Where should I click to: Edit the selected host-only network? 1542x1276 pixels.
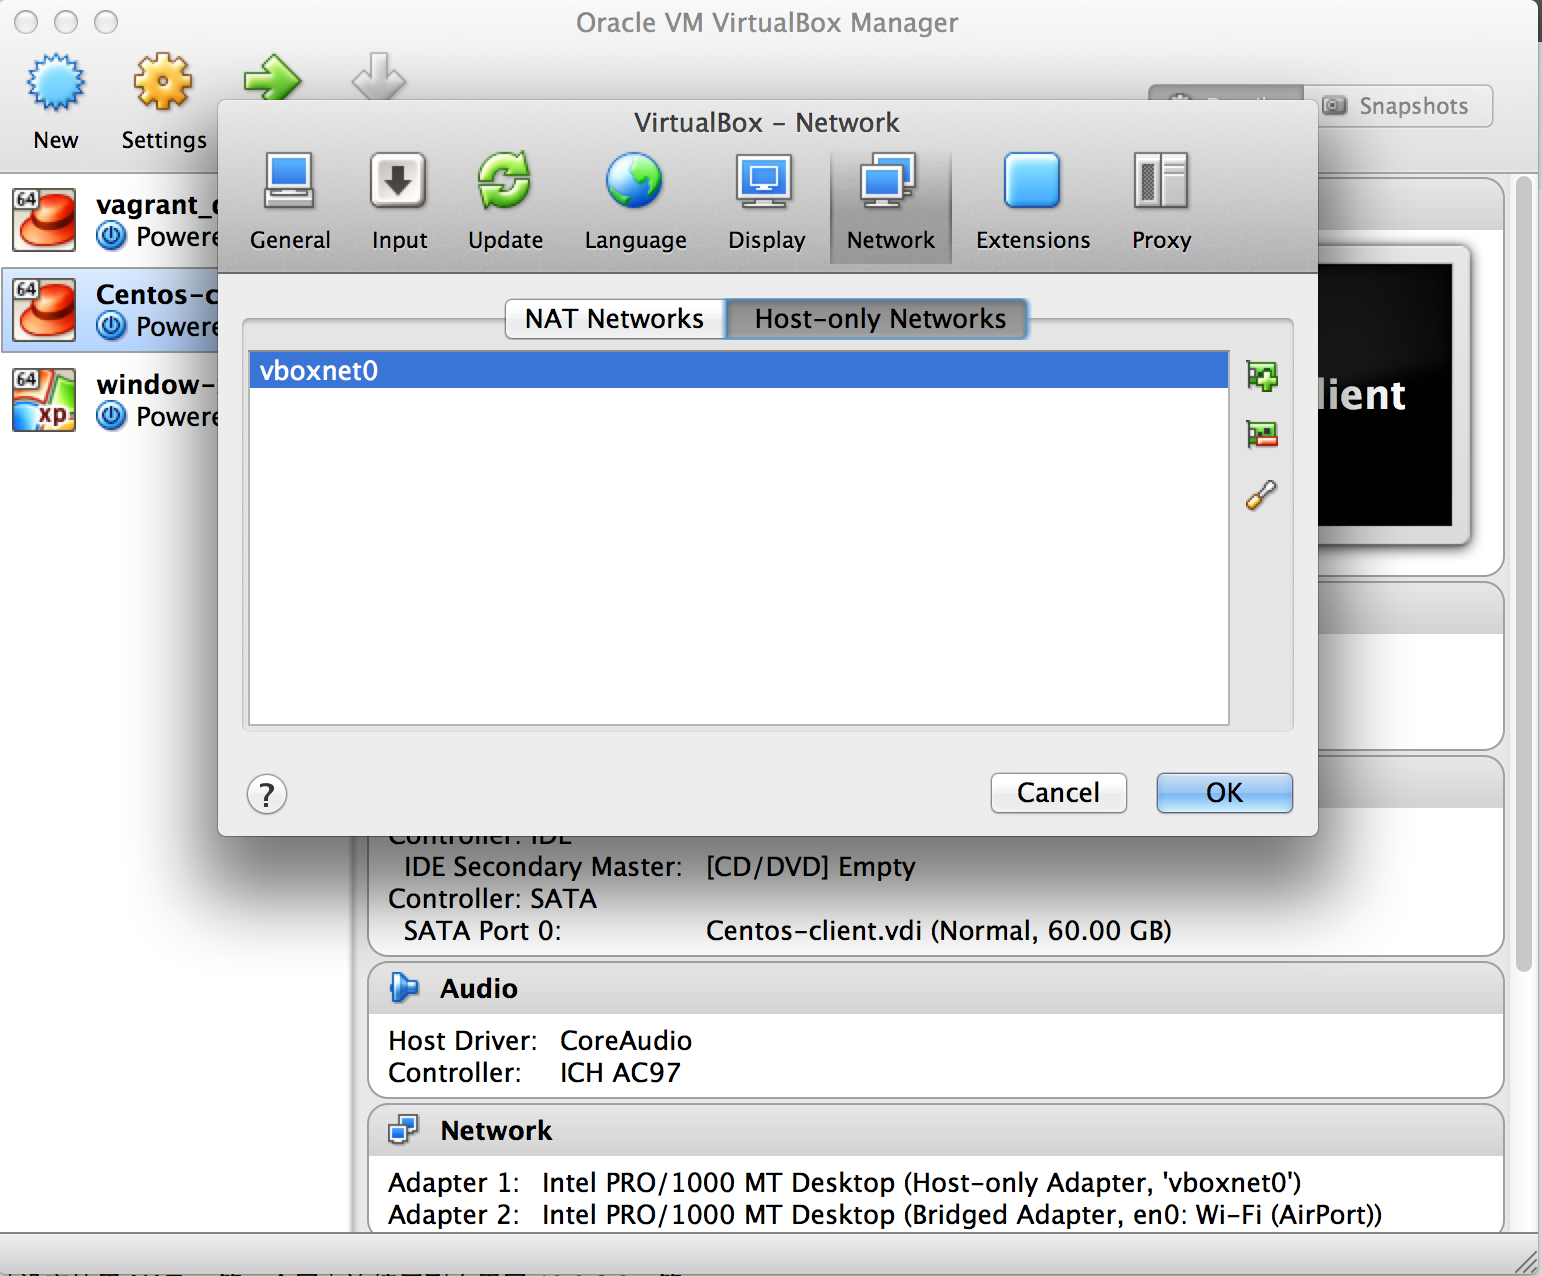tap(1262, 494)
